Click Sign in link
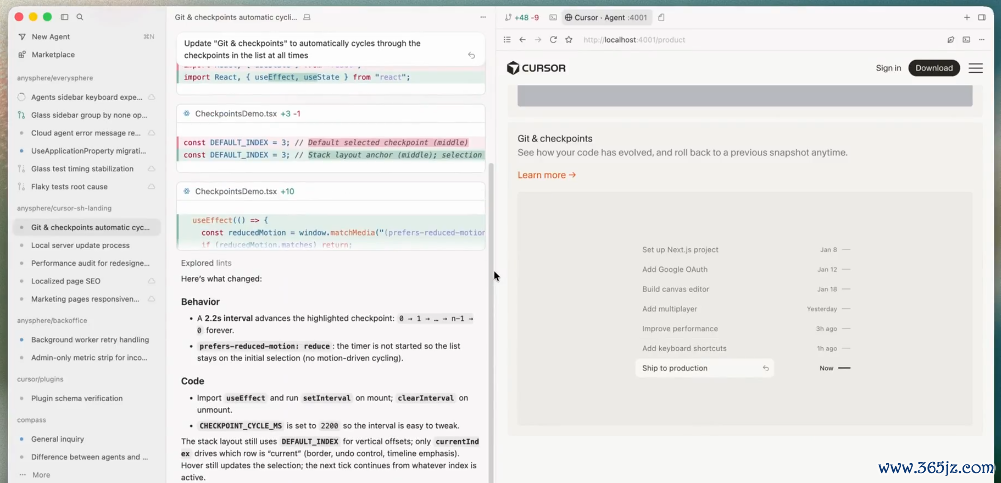Image resolution: width=1001 pixels, height=483 pixels. [x=888, y=68]
